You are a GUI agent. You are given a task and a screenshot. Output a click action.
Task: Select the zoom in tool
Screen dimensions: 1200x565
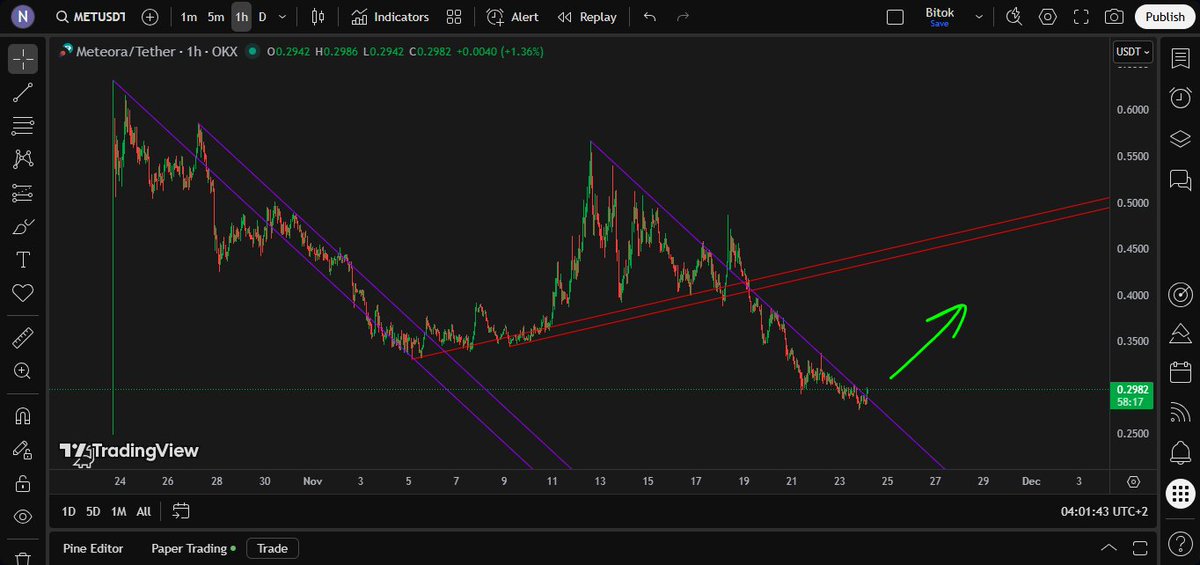[23, 371]
